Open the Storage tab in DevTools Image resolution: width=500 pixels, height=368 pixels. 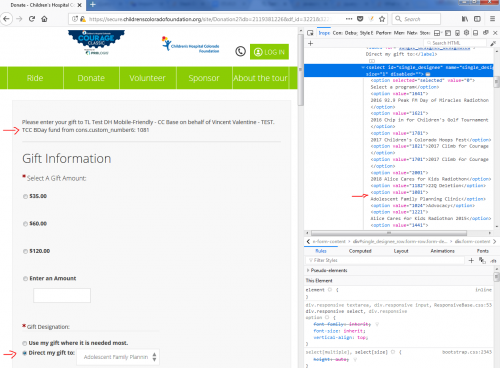point(425,33)
